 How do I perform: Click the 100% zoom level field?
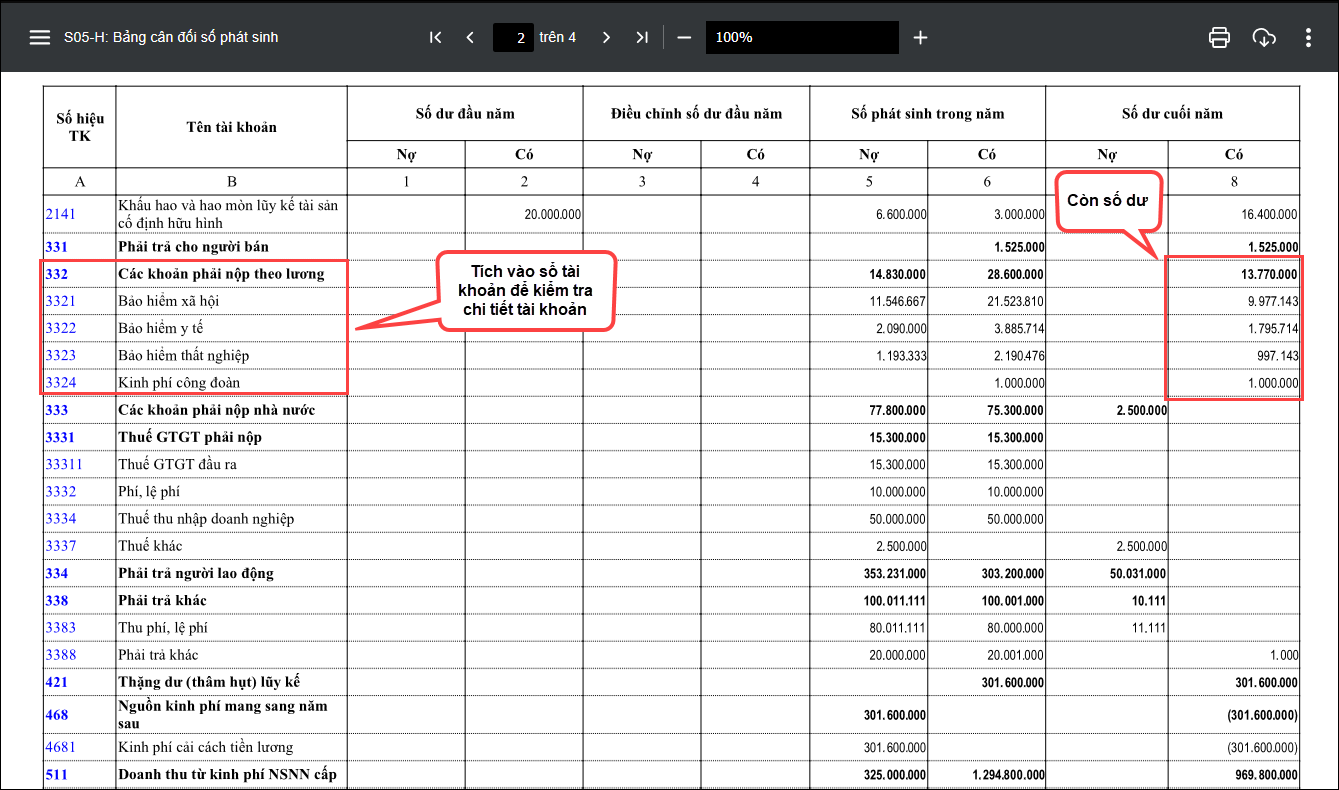(x=801, y=37)
